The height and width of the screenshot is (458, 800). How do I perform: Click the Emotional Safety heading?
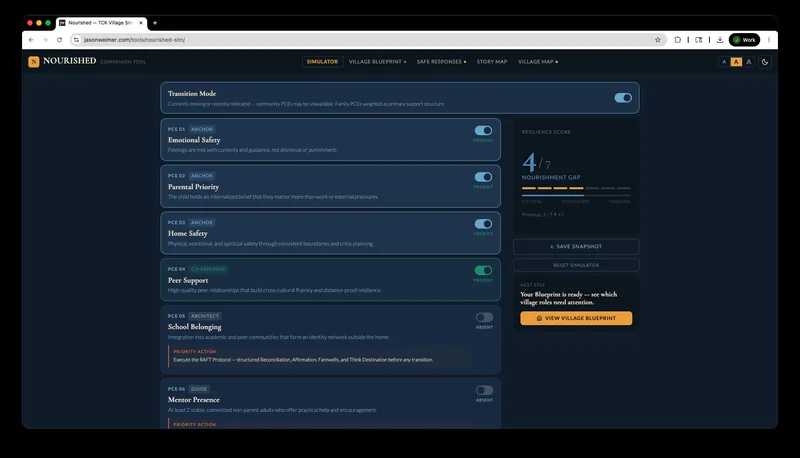(194, 140)
